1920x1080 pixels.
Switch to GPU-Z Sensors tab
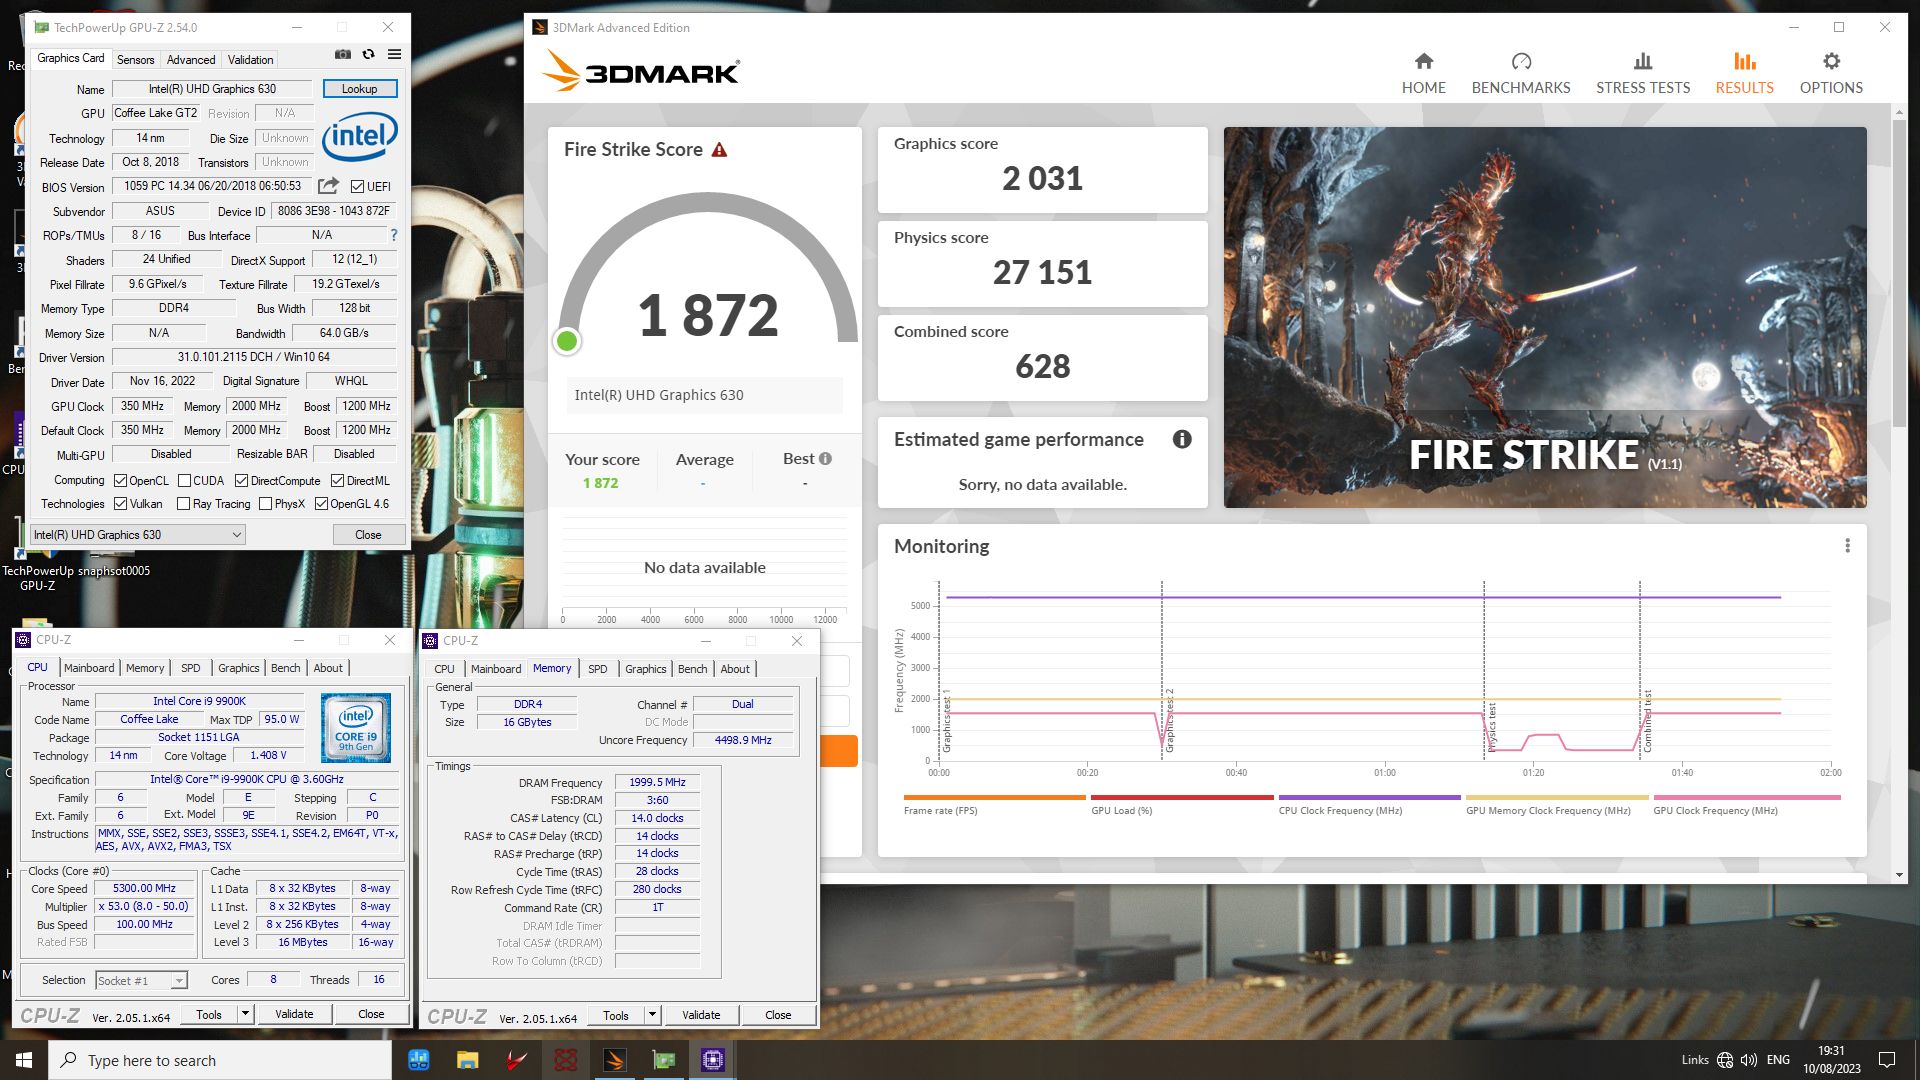pos(135,60)
